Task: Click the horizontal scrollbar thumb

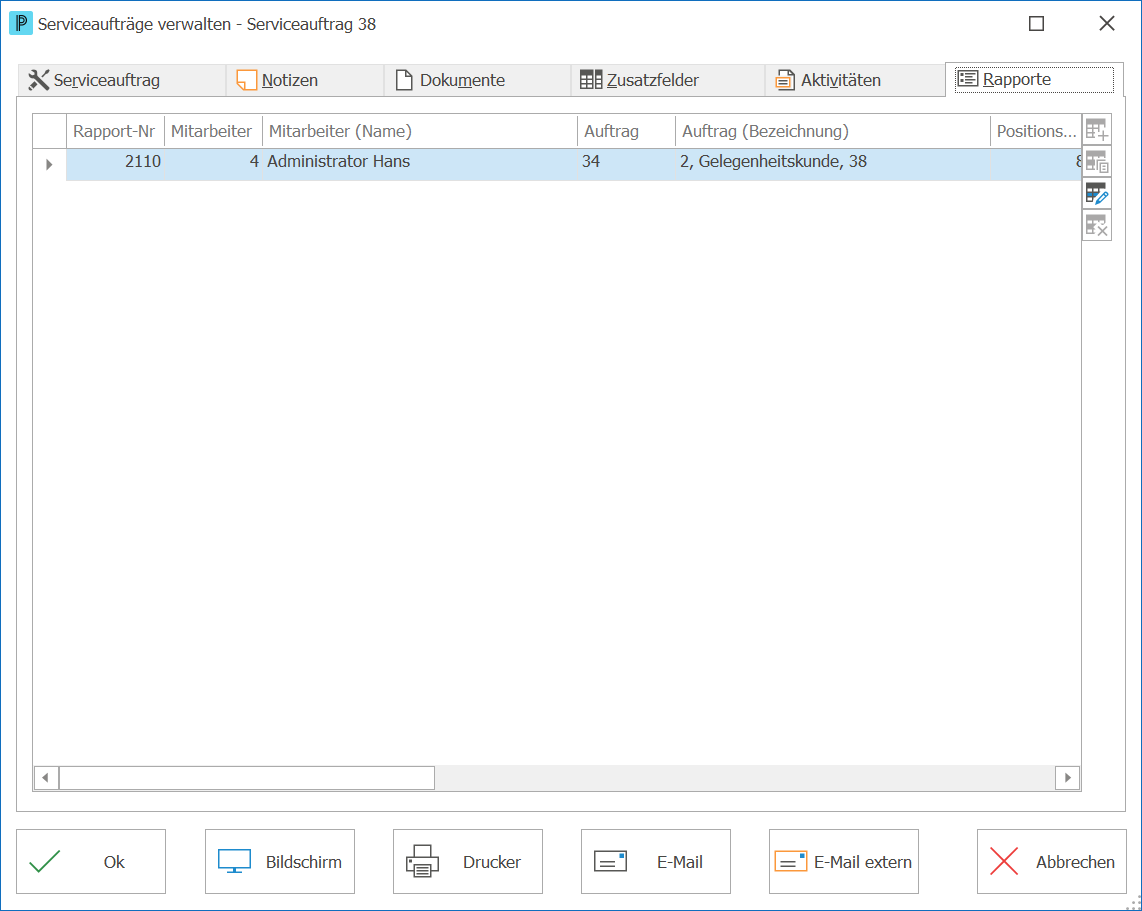Action: click(247, 778)
